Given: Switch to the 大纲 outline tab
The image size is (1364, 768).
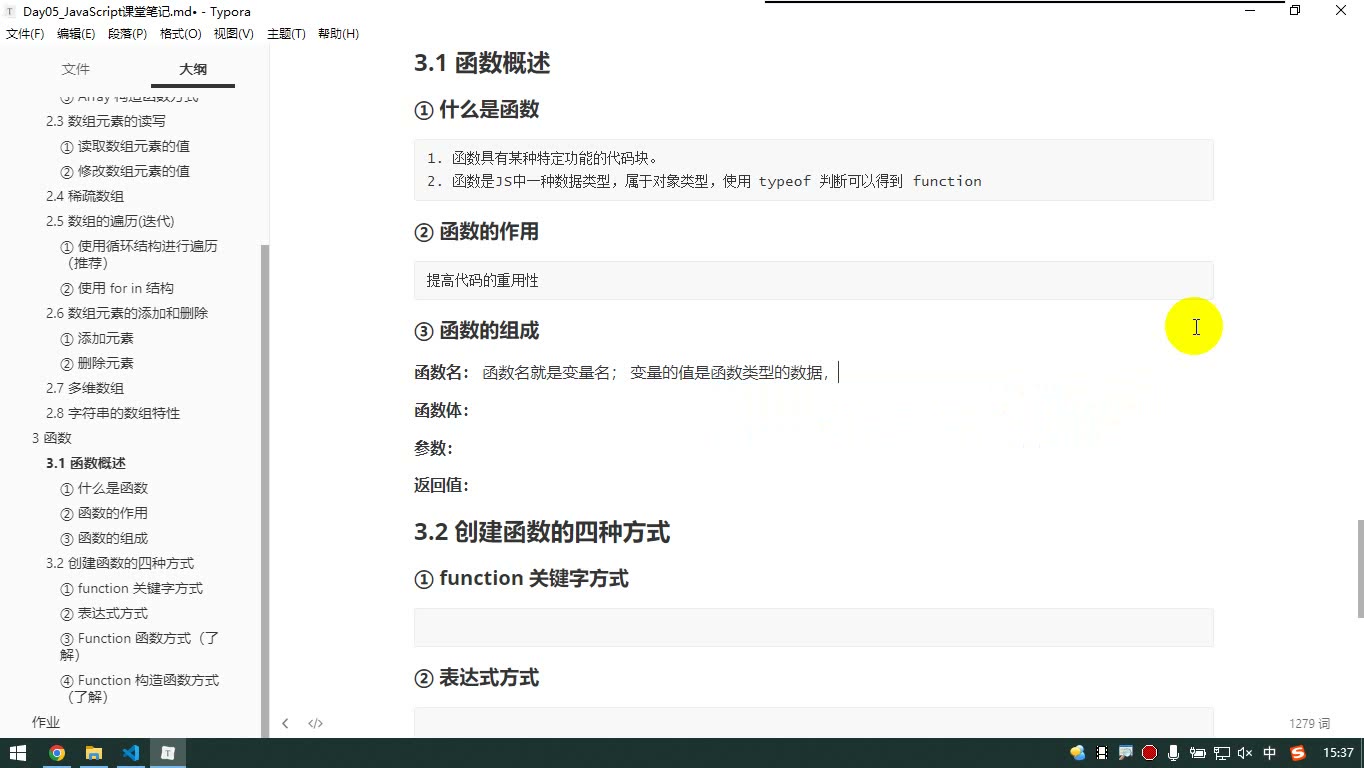Looking at the screenshot, I should [193, 69].
